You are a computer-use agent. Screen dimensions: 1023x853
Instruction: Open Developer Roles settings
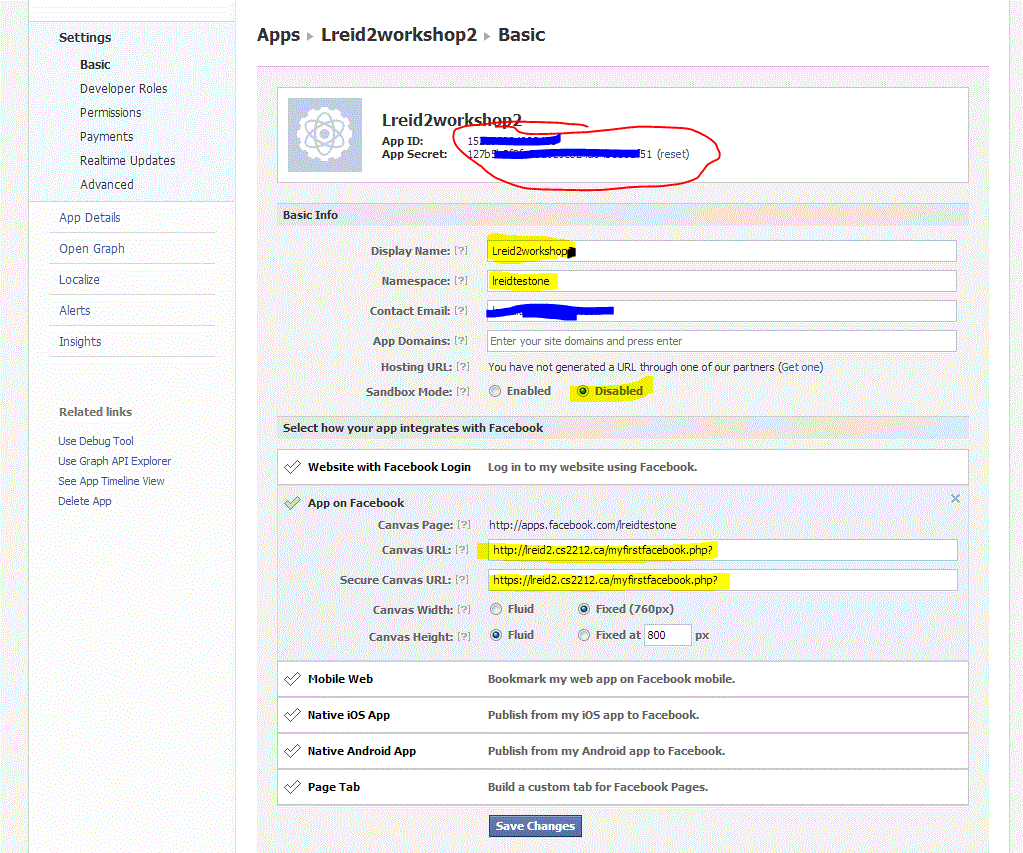click(123, 89)
